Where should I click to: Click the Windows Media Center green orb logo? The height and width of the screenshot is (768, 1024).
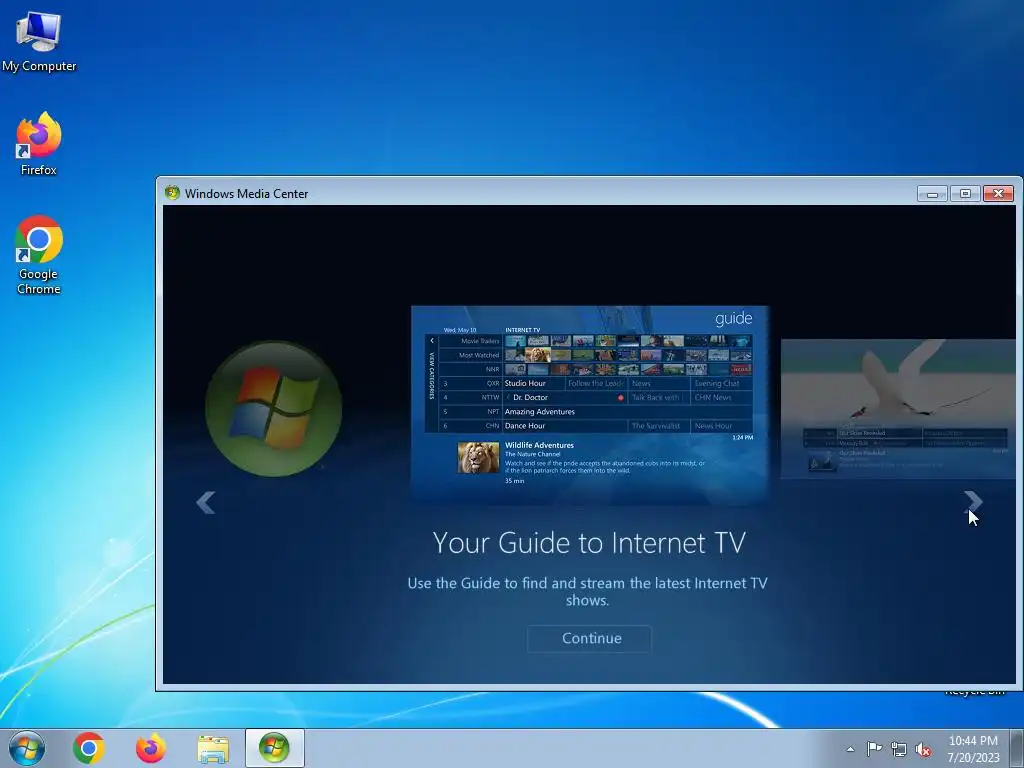(274, 409)
